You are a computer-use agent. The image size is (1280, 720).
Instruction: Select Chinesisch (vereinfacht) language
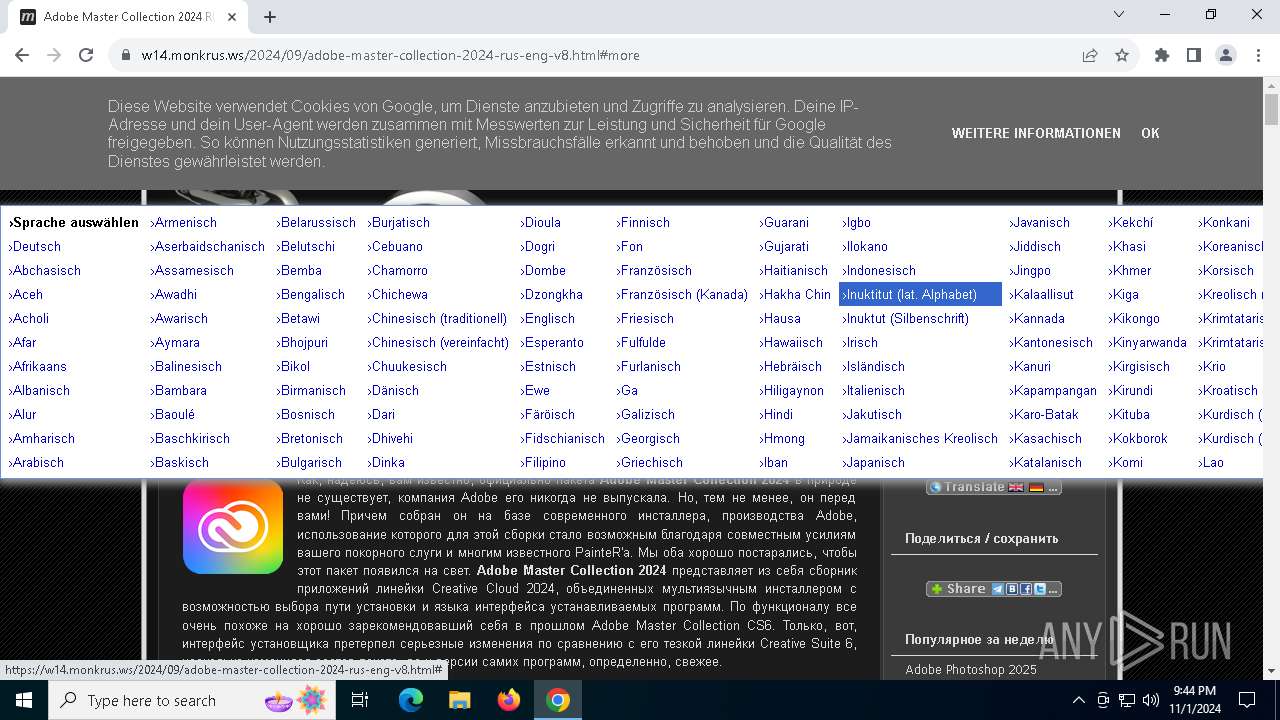[439, 342]
